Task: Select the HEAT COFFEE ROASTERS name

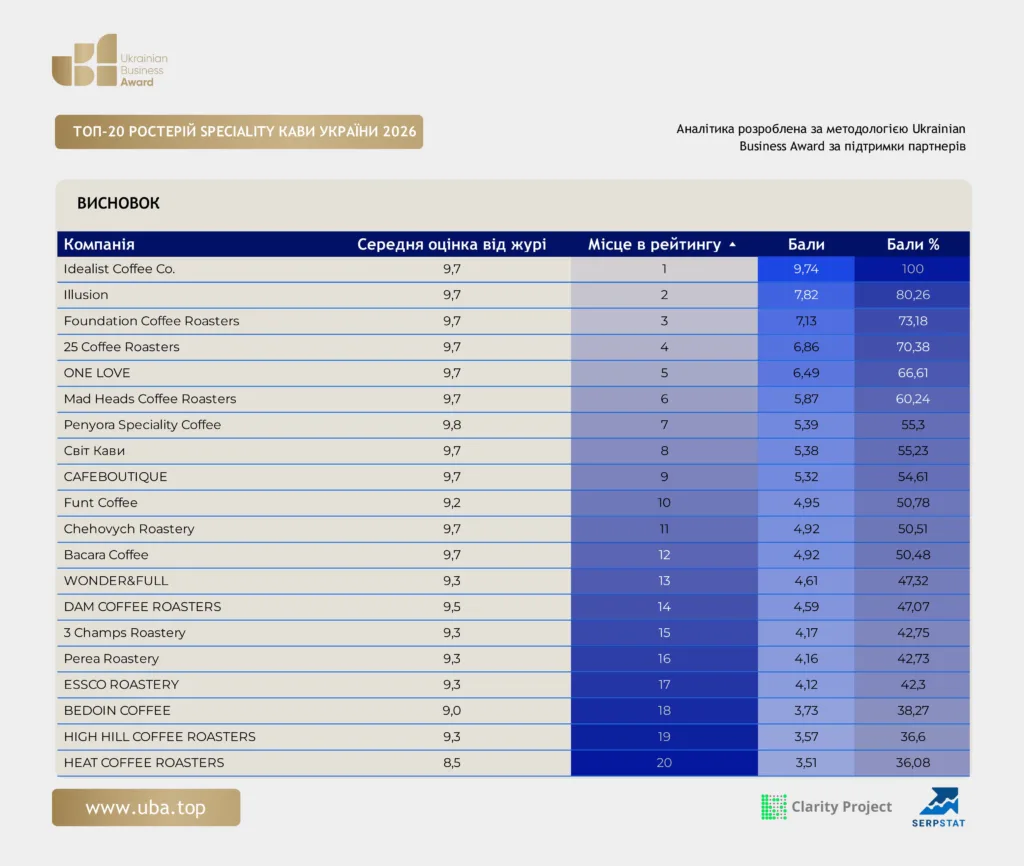Action: point(144,763)
